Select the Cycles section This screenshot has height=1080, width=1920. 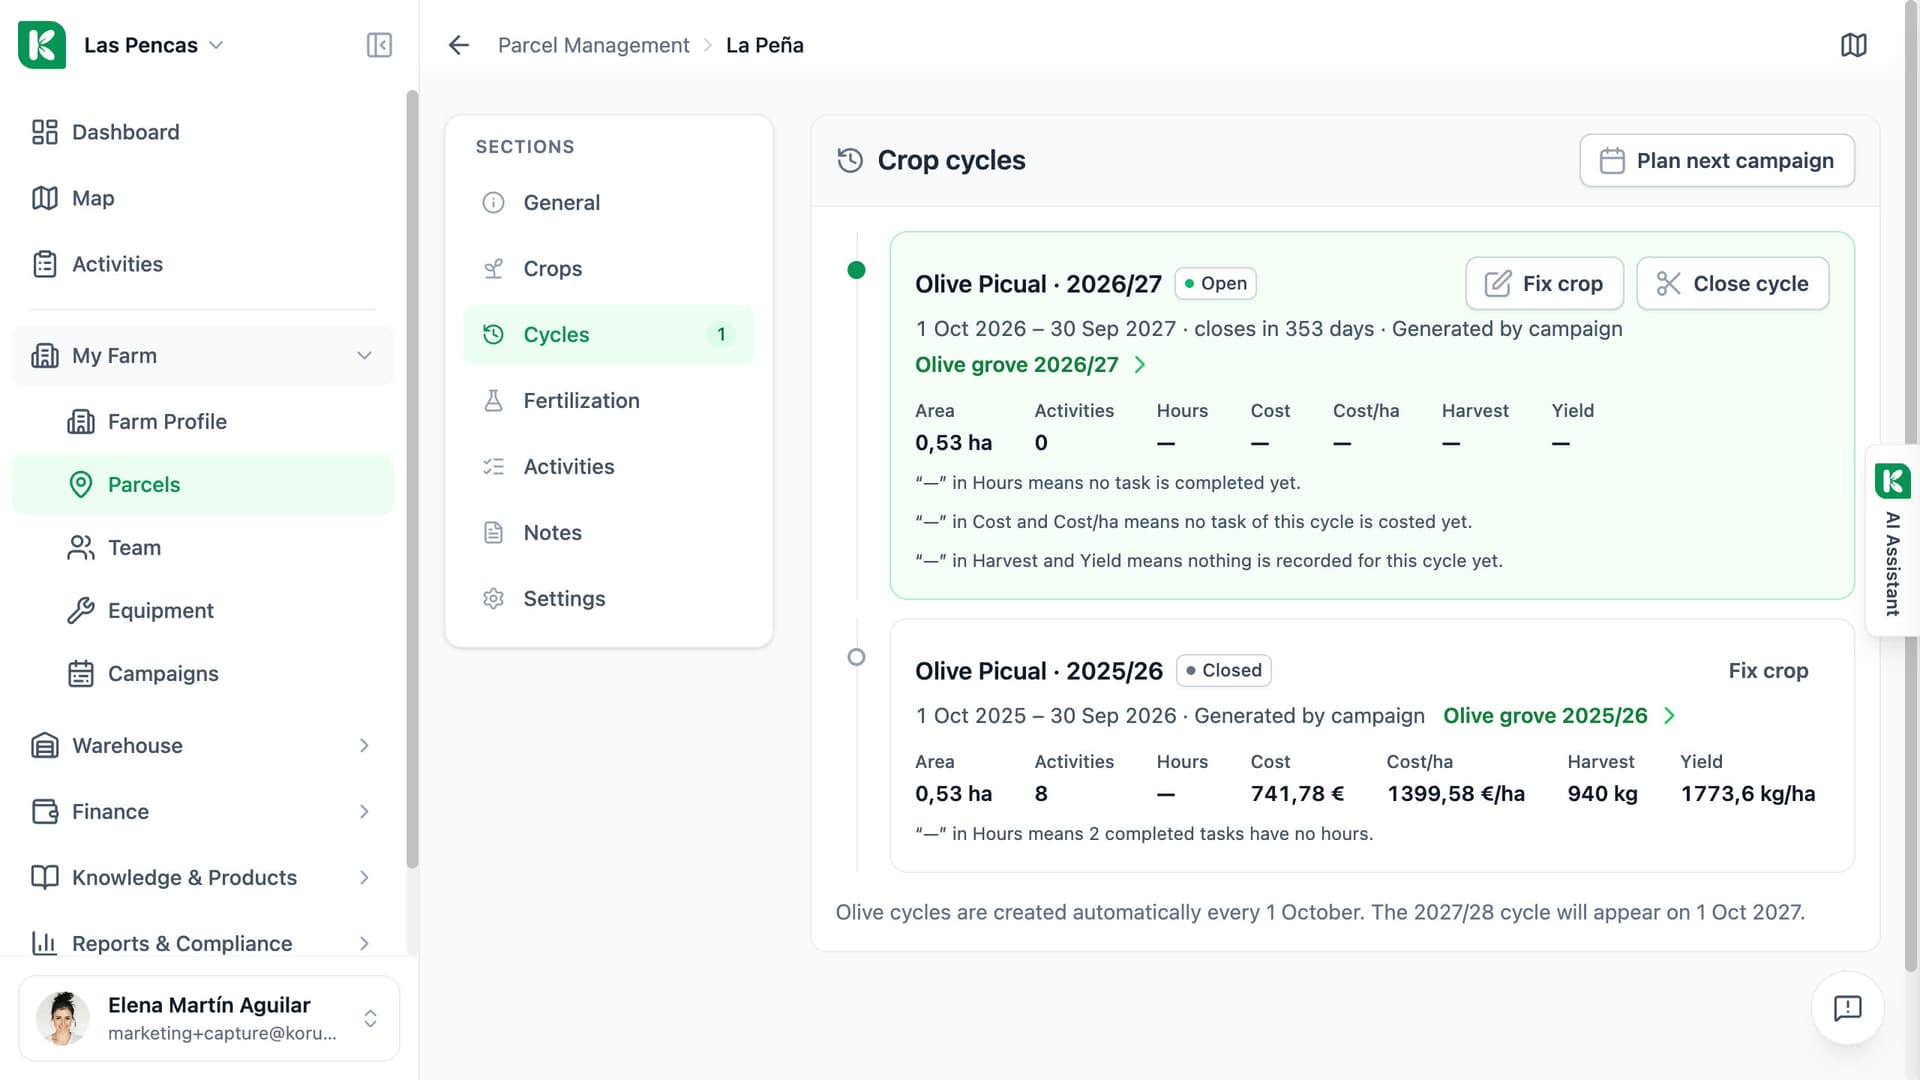pos(608,335)
